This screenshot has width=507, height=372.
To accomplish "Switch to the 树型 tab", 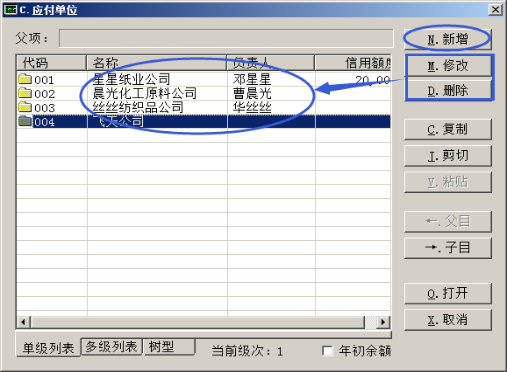I will pyautogui.click(x=169, y=347).
